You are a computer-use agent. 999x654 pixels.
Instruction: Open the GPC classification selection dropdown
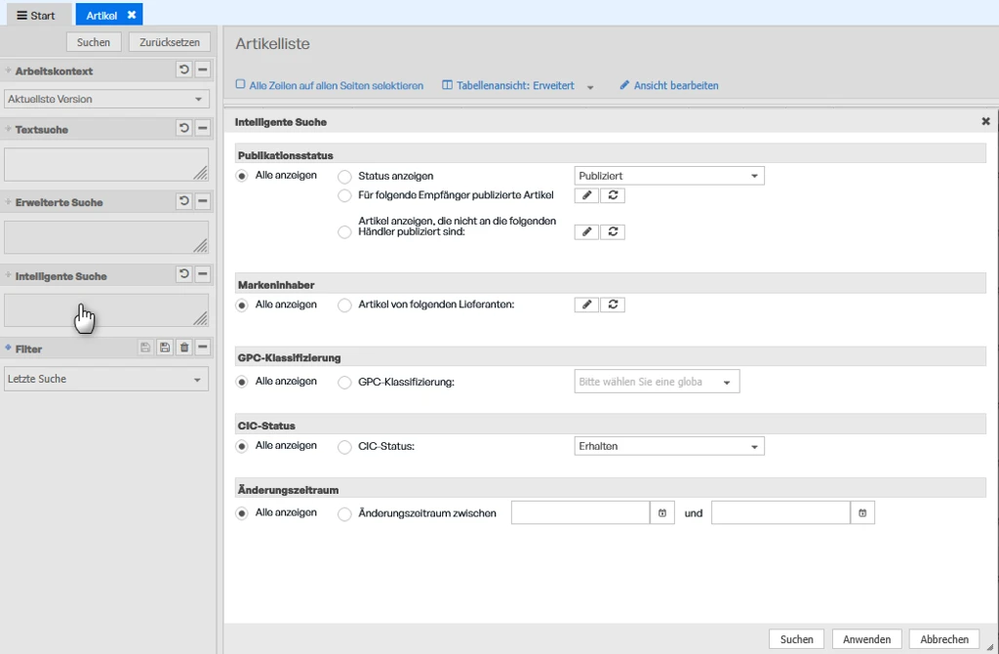coord(657,382)
